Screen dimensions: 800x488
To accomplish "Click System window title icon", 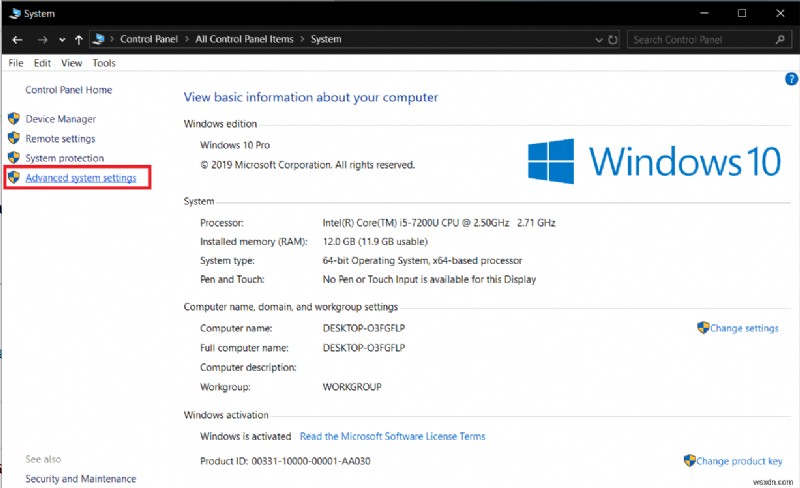I will (14, 13).
